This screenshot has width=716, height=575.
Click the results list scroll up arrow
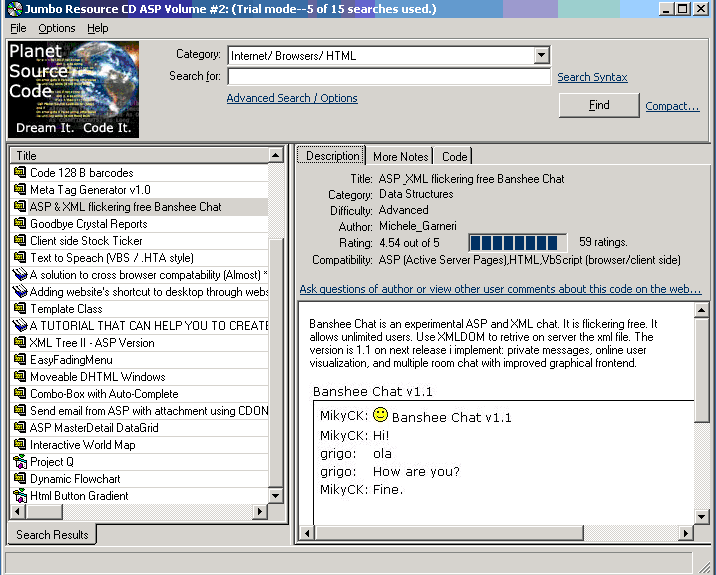click(x=275, y=156)
